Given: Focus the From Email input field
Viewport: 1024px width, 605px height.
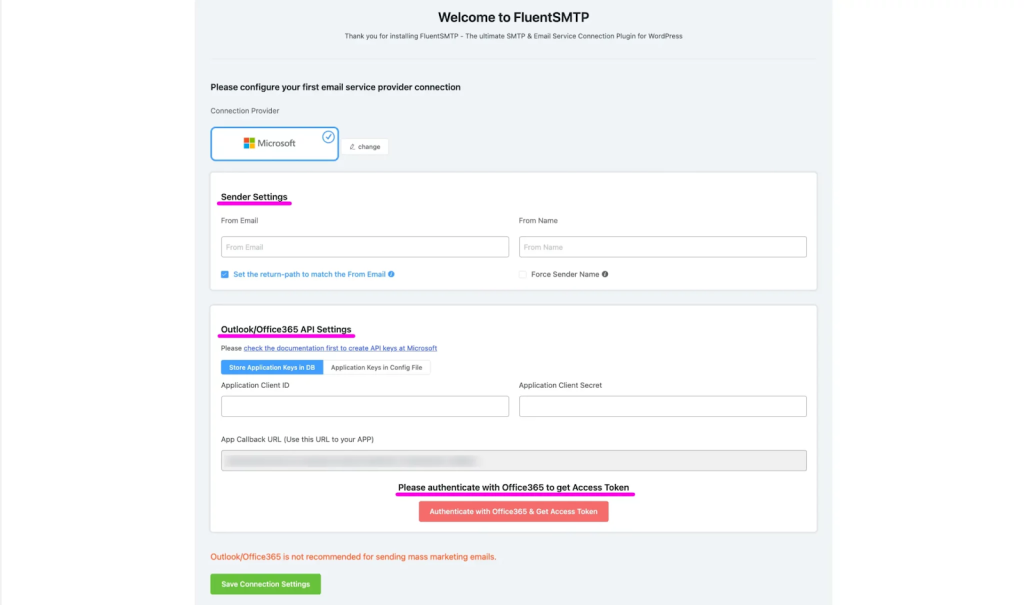Looking at the screenshot, I should pos(365,247).
